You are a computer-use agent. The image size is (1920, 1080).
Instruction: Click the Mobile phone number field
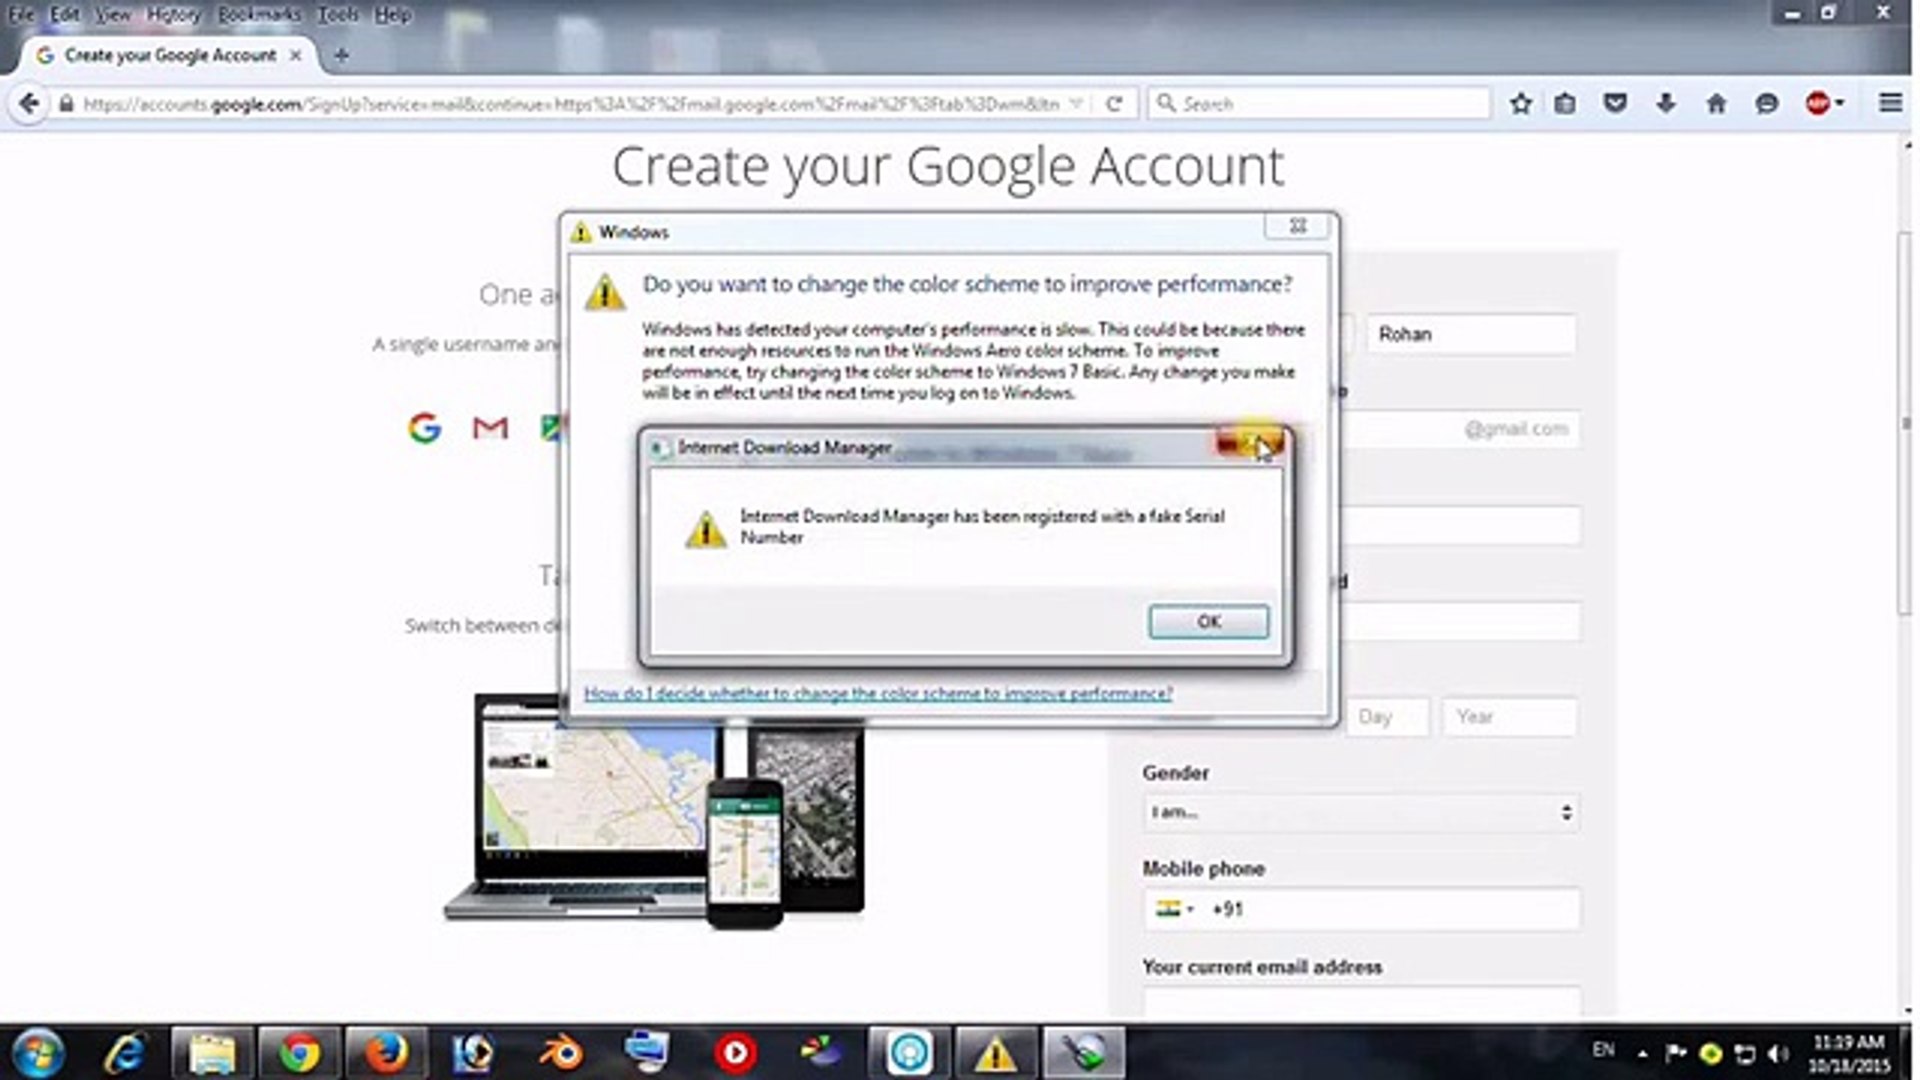(x=1400, y=909)
